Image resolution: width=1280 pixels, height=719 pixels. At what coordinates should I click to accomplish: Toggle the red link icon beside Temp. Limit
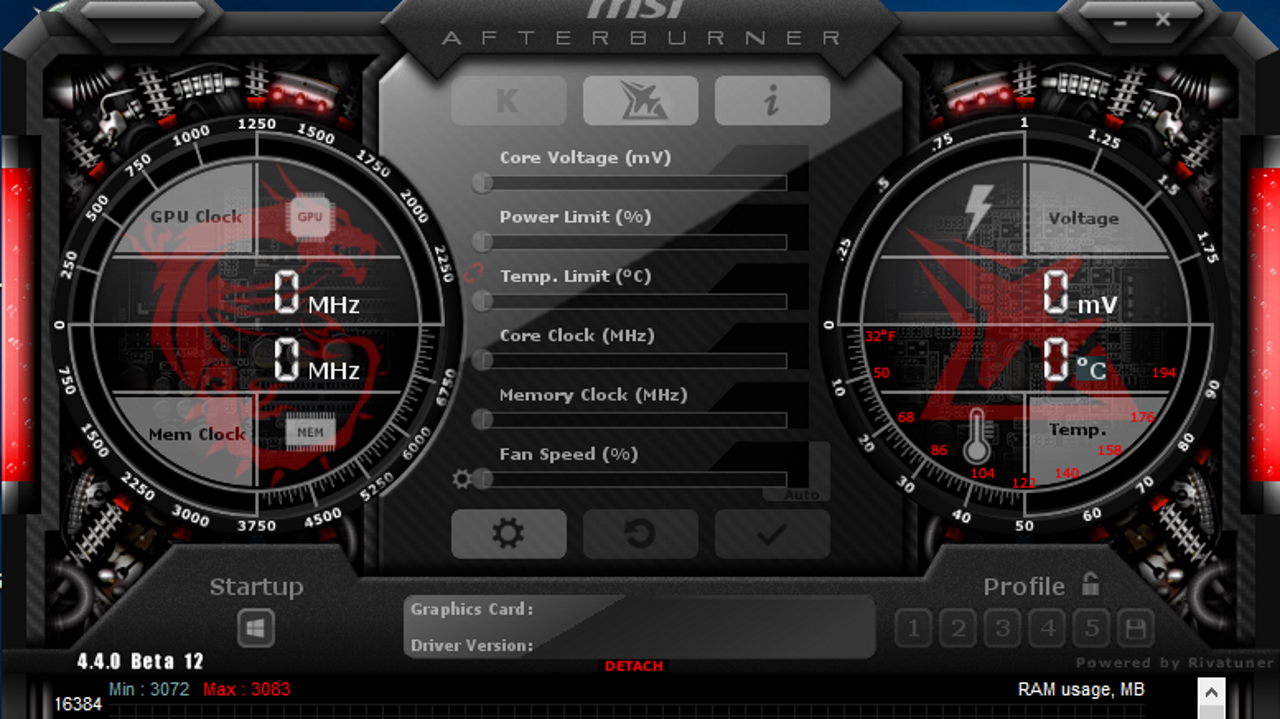pos(475,273)
